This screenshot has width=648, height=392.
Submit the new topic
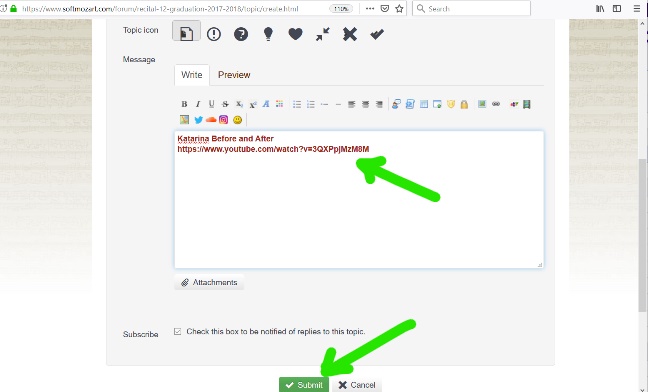coord(304,385)
